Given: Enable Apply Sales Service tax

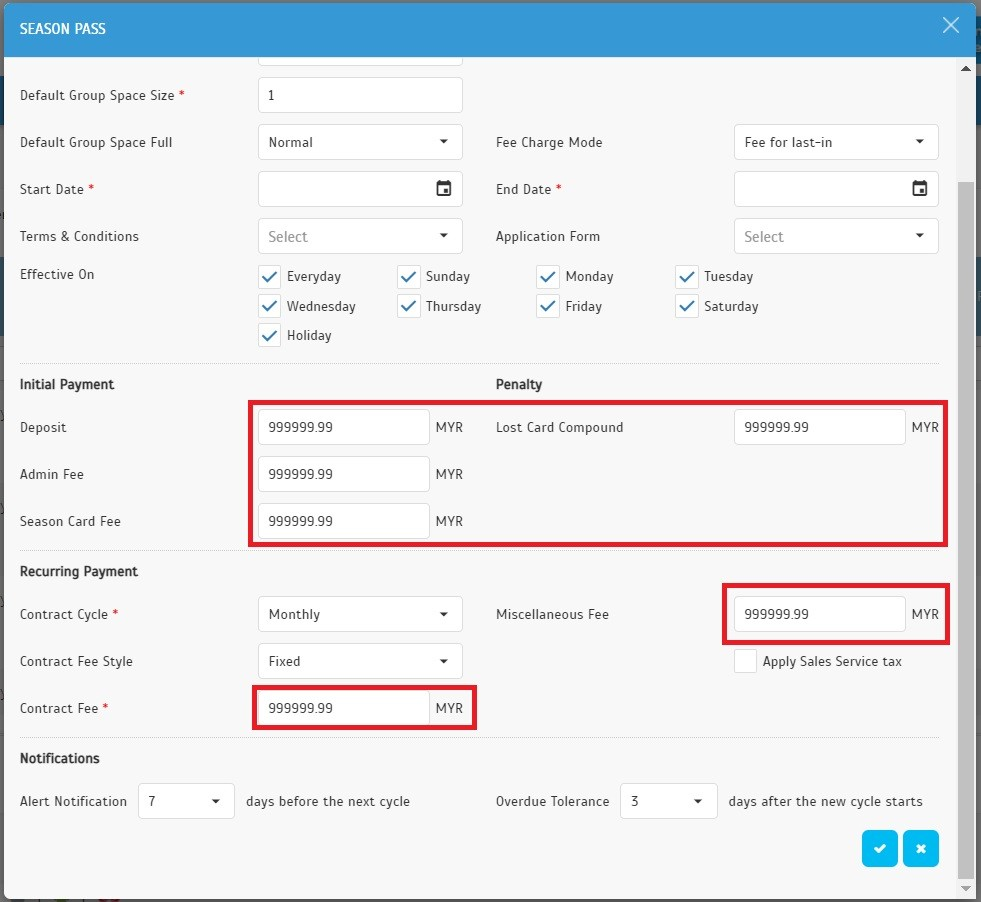Looking at the screenshot, I should tap(745, 661).
